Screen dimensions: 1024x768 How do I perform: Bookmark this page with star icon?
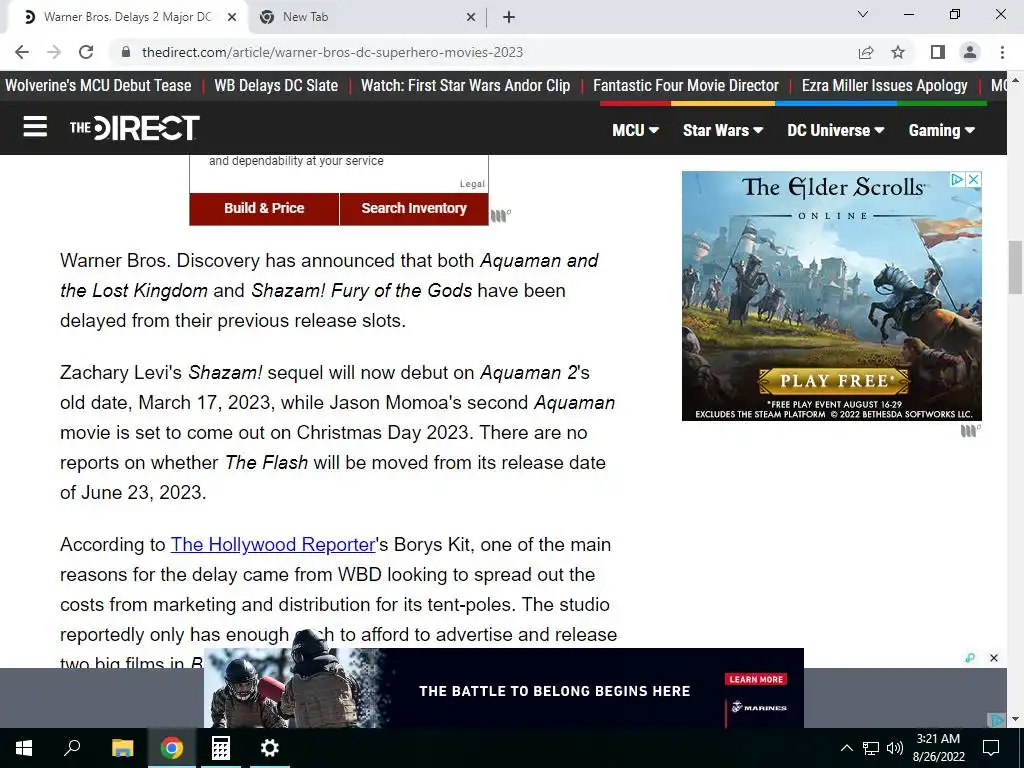coord(898,52)
